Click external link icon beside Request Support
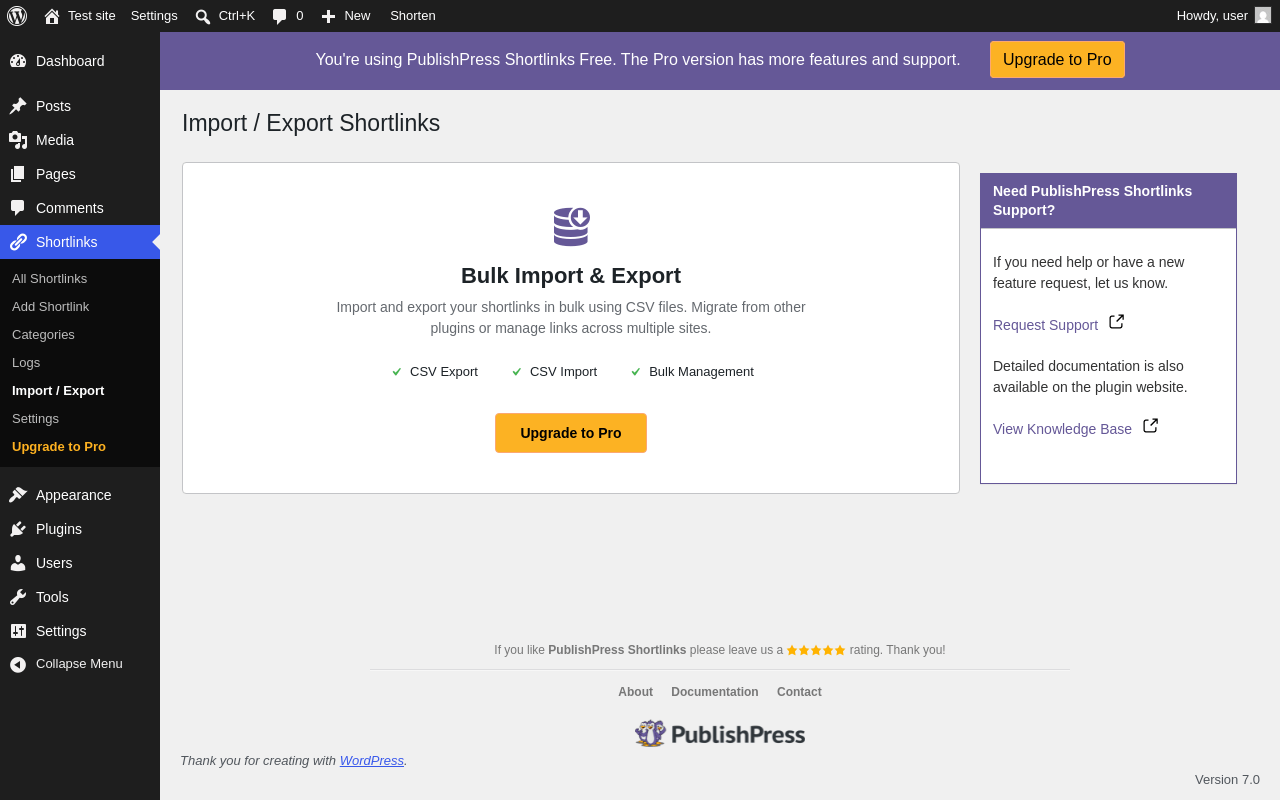The width and height of the screenshot is (1280, 800). click(x=1117, y=322)
